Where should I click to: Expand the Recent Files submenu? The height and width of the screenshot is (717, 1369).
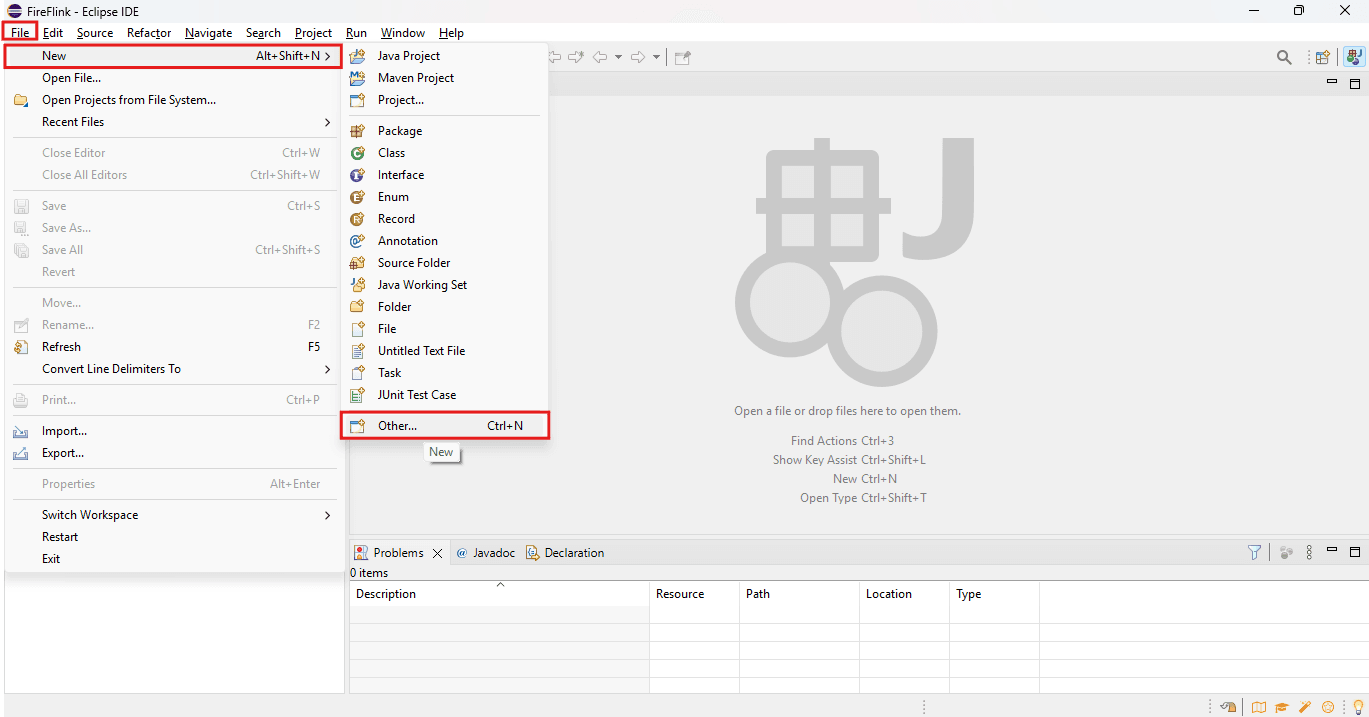coord(174,122)
